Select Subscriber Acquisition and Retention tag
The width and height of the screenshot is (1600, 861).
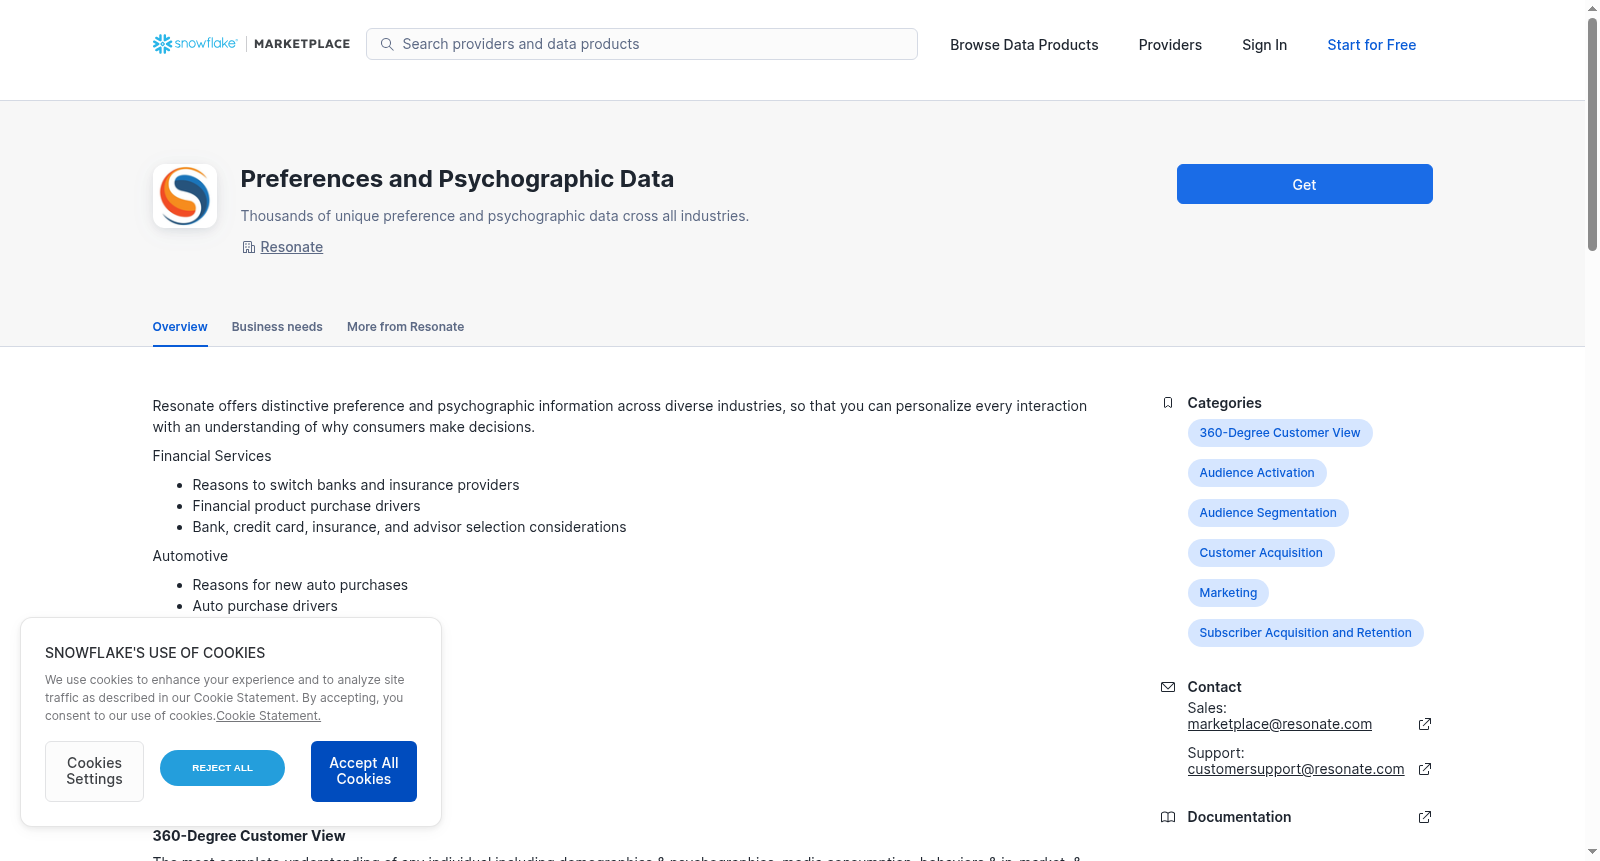pyautogui.click(x=1306, y=633)
